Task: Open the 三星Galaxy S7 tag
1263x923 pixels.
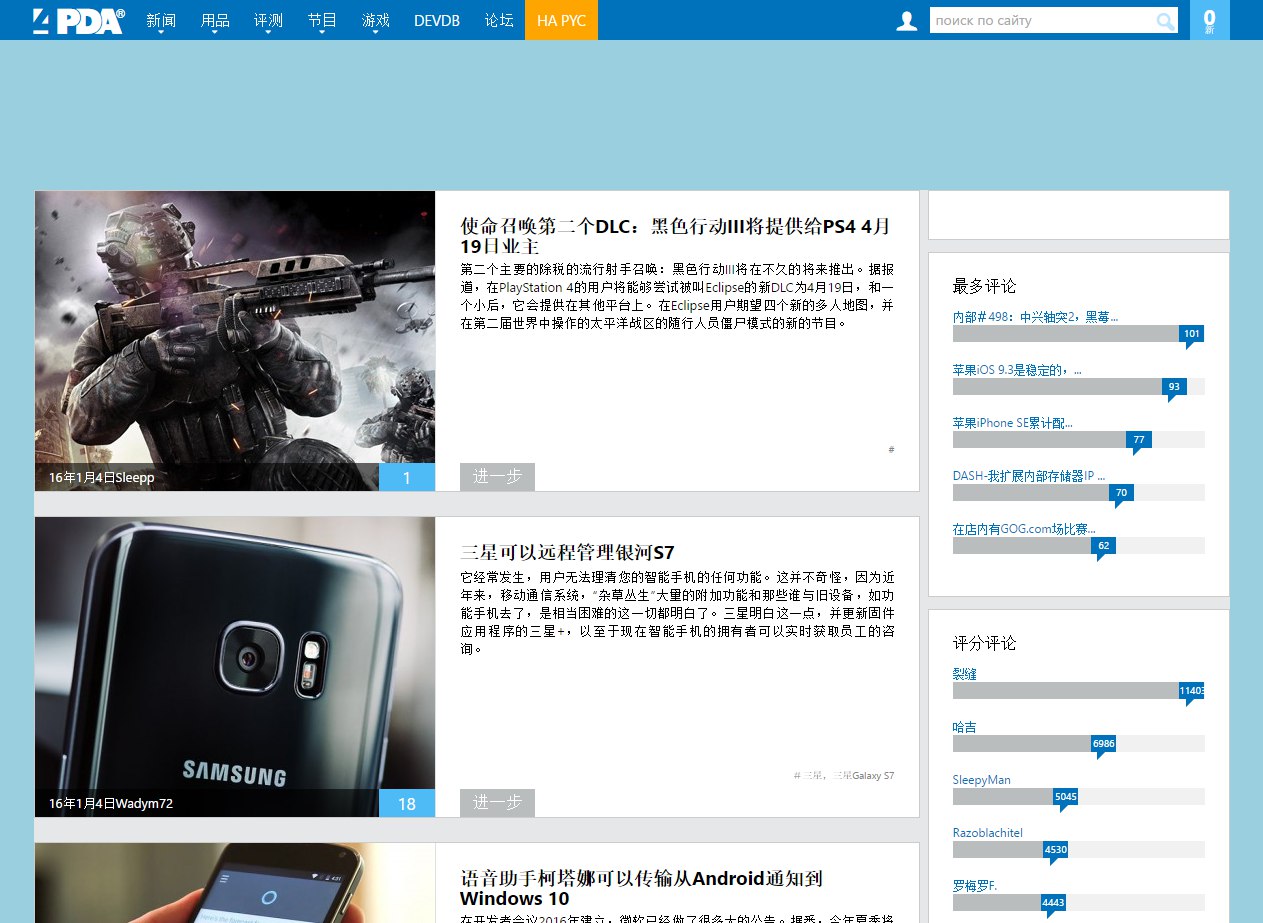Action: [x=864, y=775]
